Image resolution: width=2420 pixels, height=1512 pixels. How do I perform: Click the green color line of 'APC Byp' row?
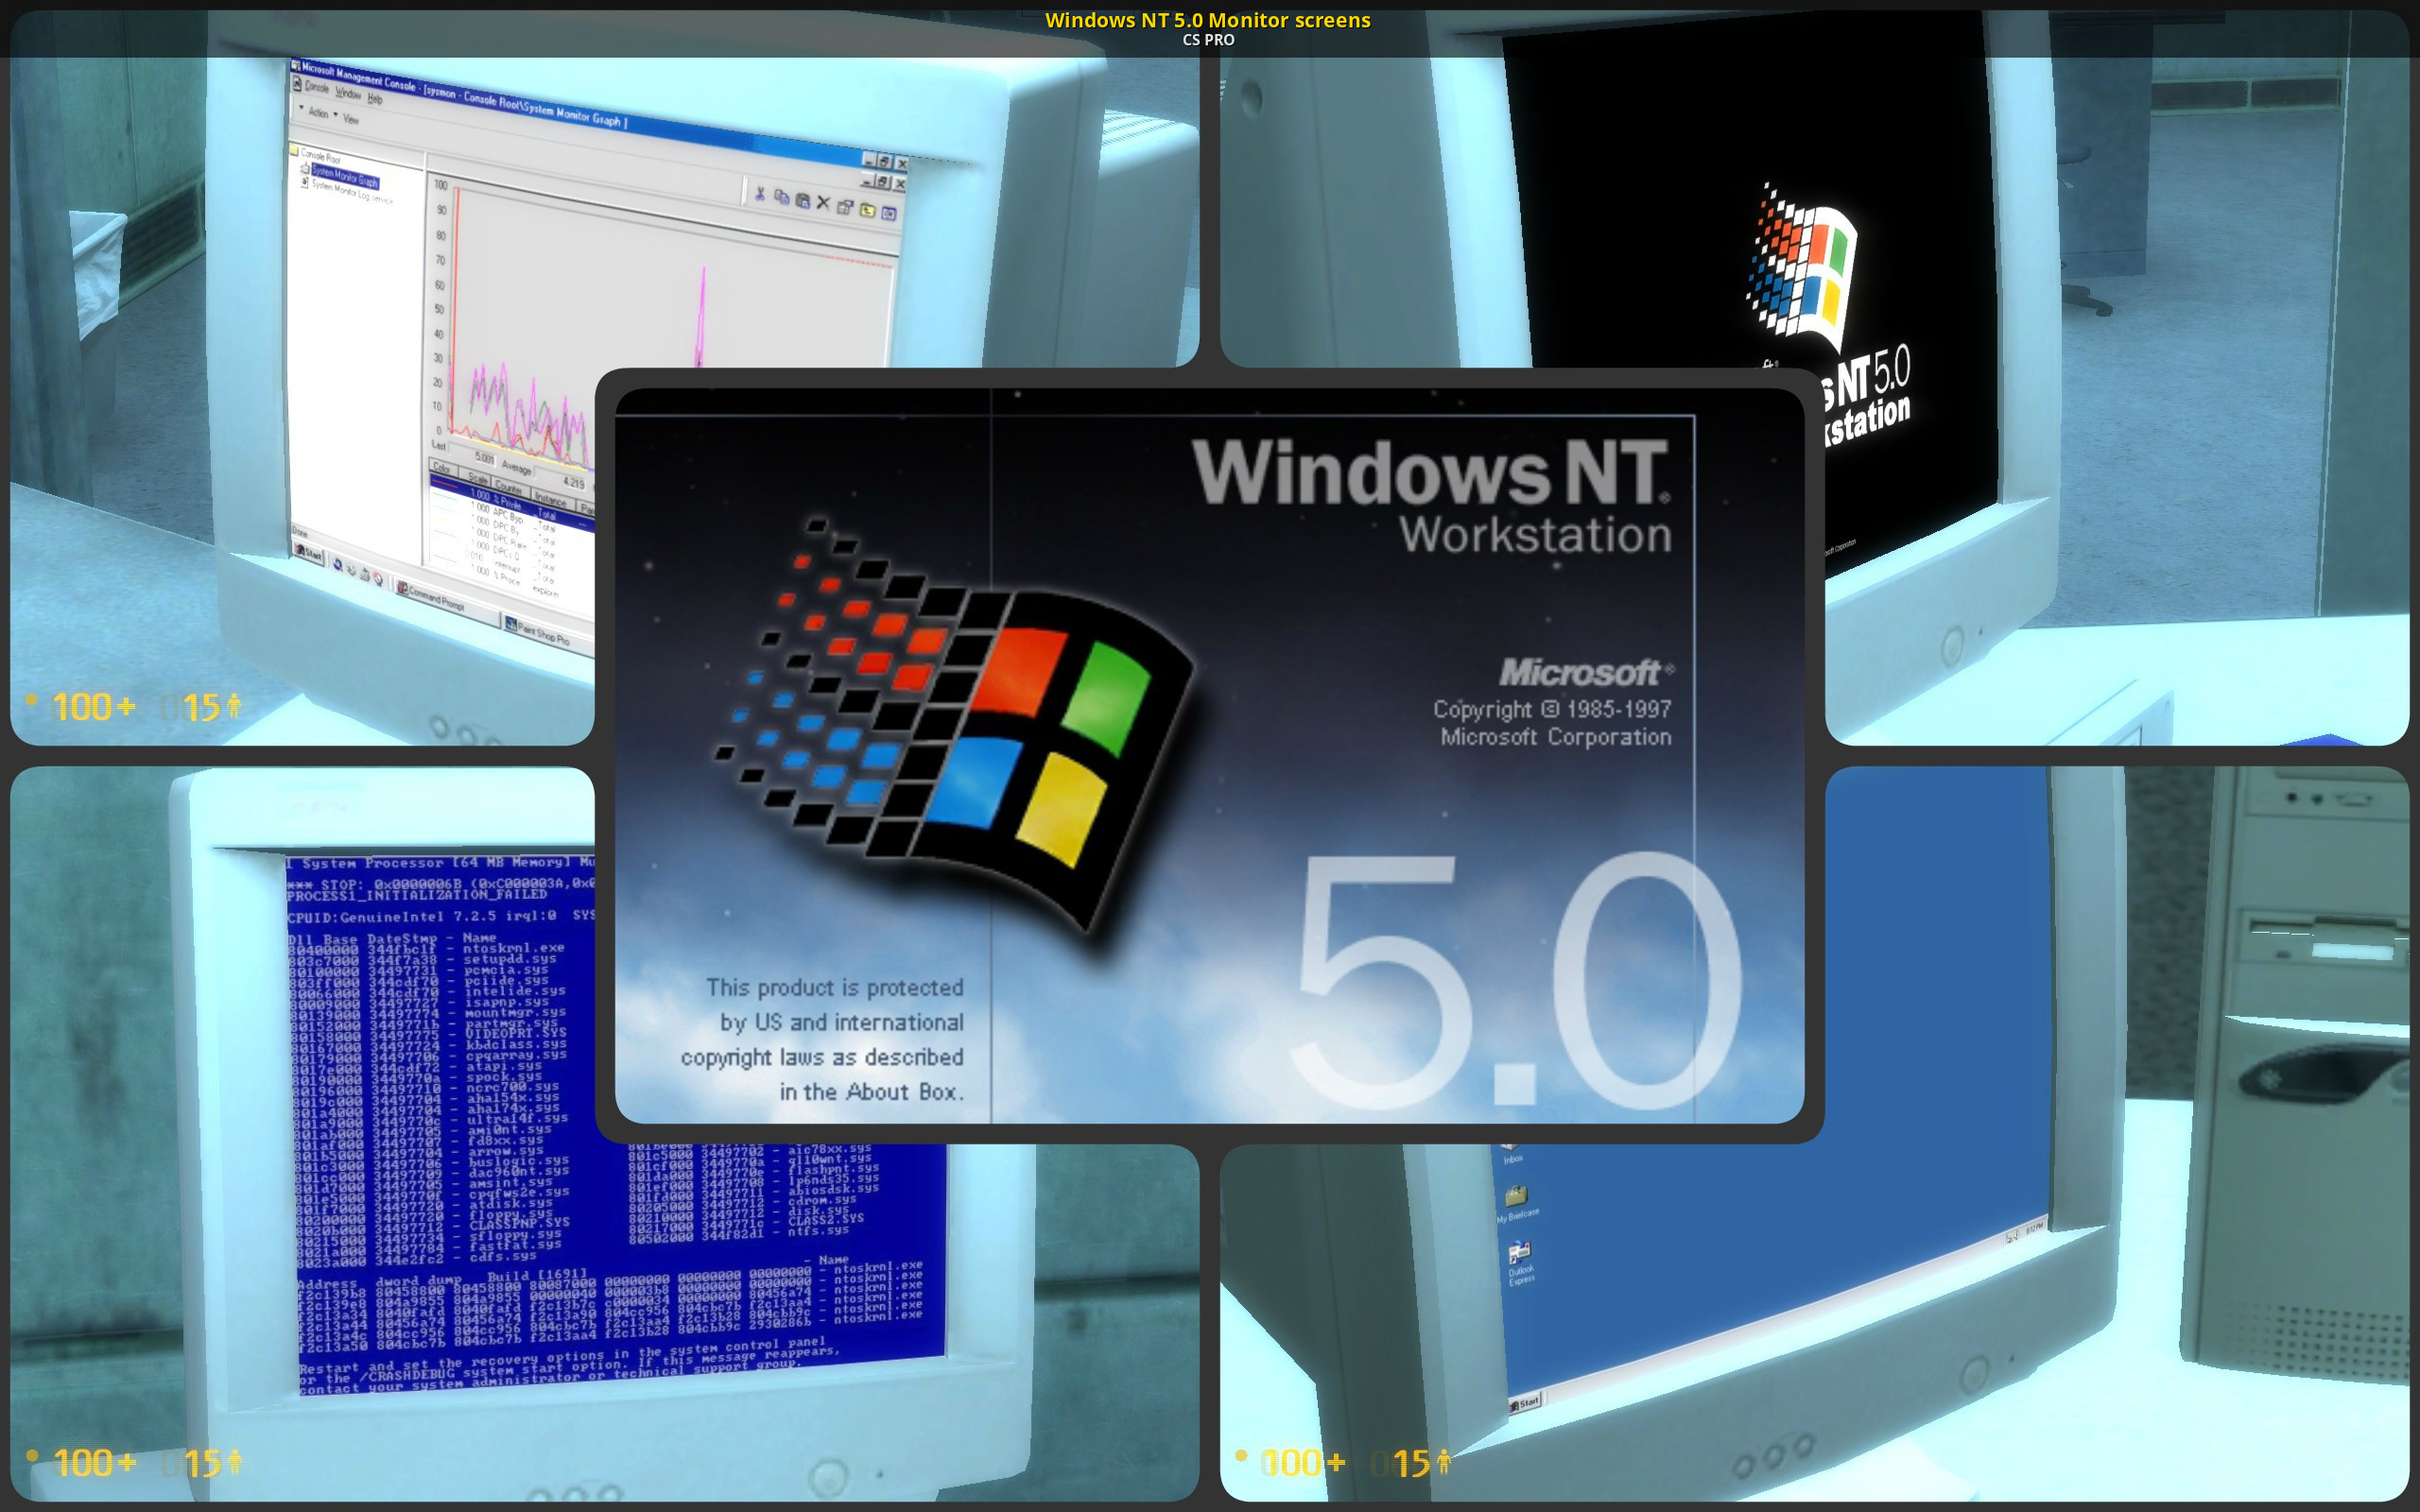pos(447,495)
